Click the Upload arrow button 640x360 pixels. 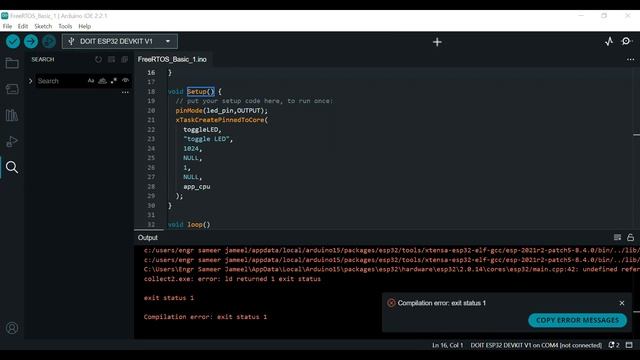[31, 41]
